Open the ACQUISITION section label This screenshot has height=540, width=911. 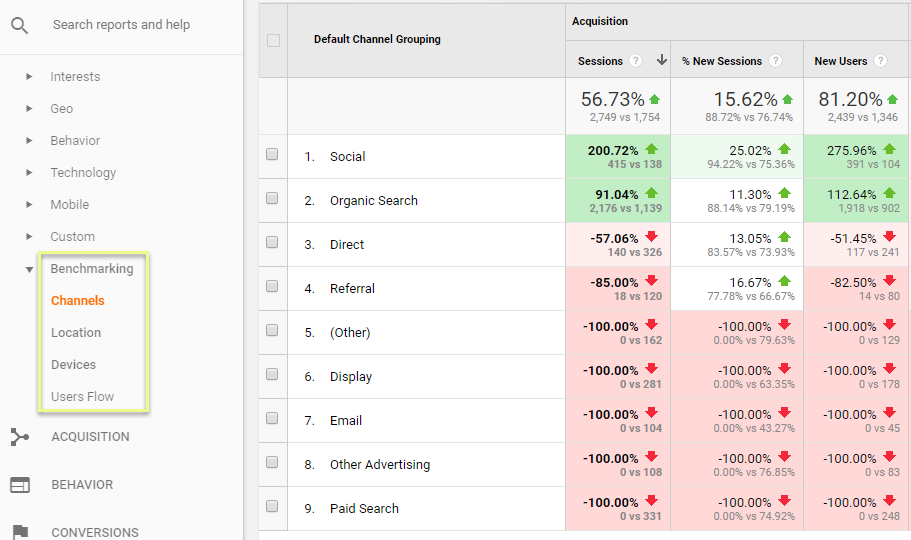coord(90,437)
